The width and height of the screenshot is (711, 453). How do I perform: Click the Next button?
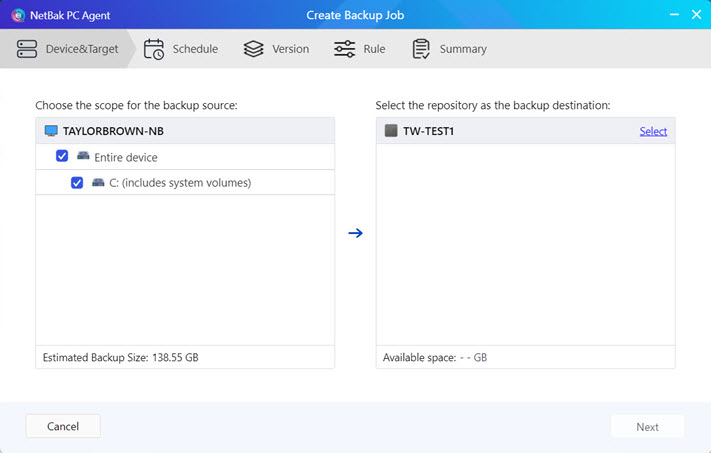pos(647,427)
